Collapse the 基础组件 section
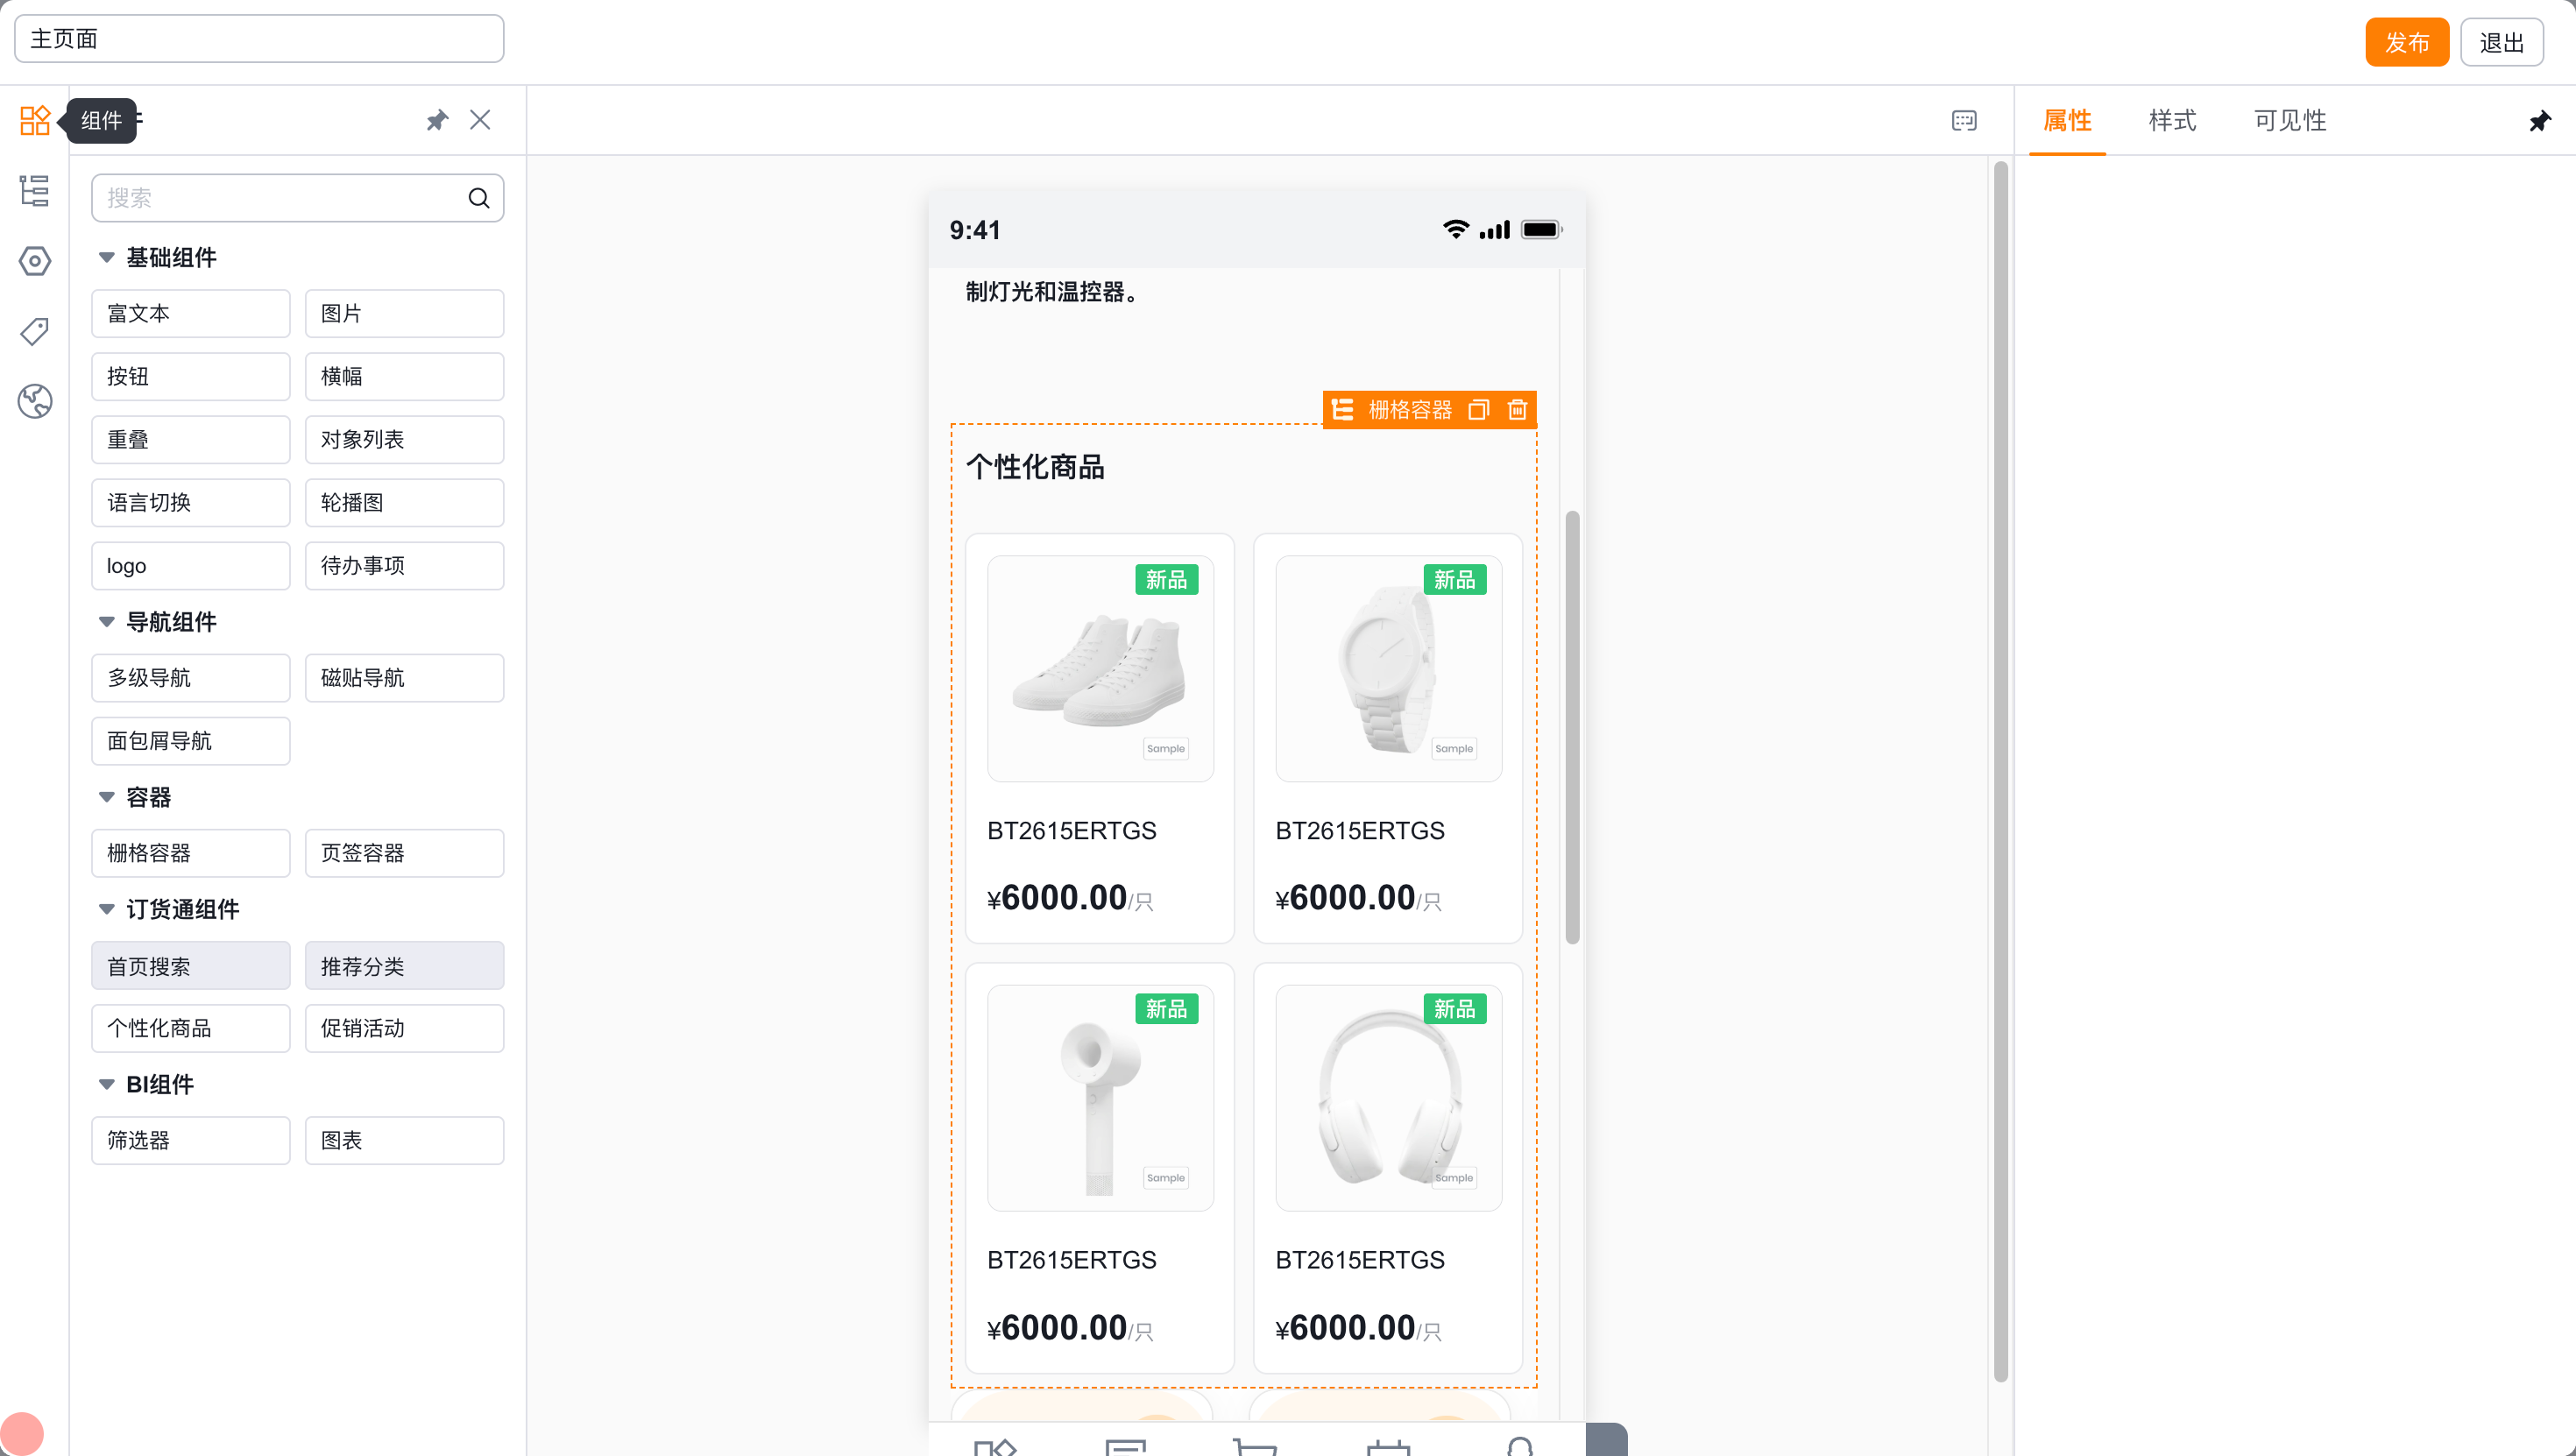 107,257
